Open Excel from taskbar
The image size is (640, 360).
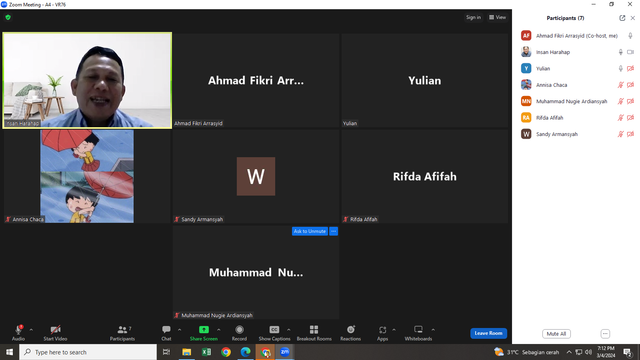[206, 352]
